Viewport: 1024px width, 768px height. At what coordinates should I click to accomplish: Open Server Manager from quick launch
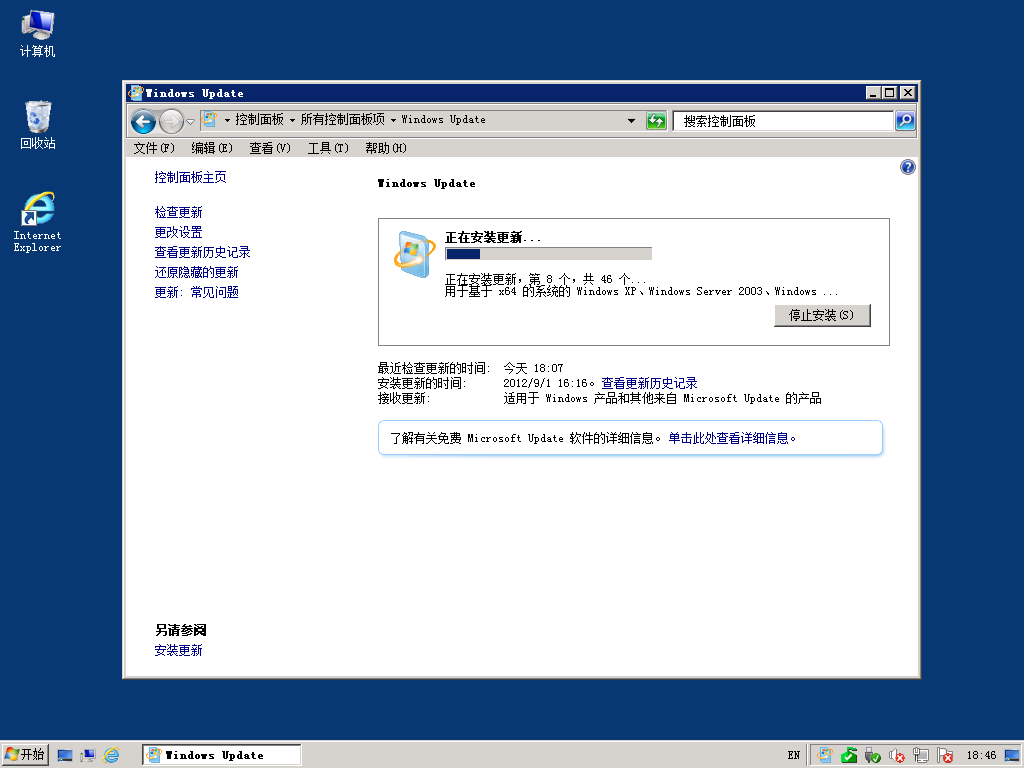pos(88,756)
